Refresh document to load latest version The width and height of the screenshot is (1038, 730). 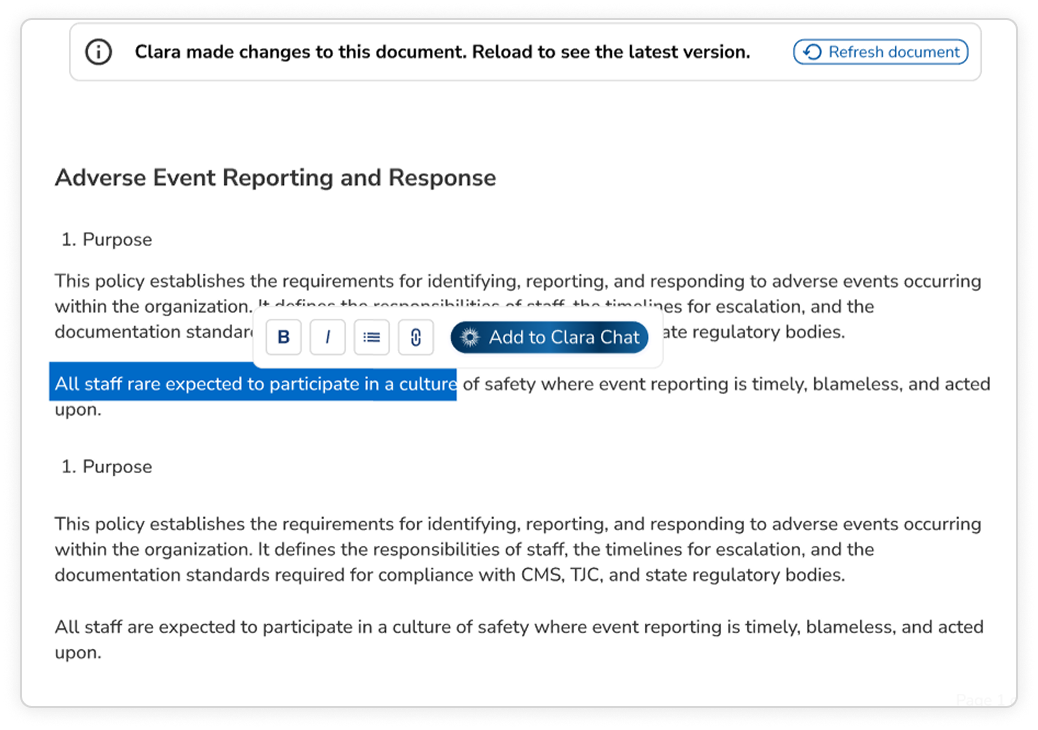pos(880,52)
